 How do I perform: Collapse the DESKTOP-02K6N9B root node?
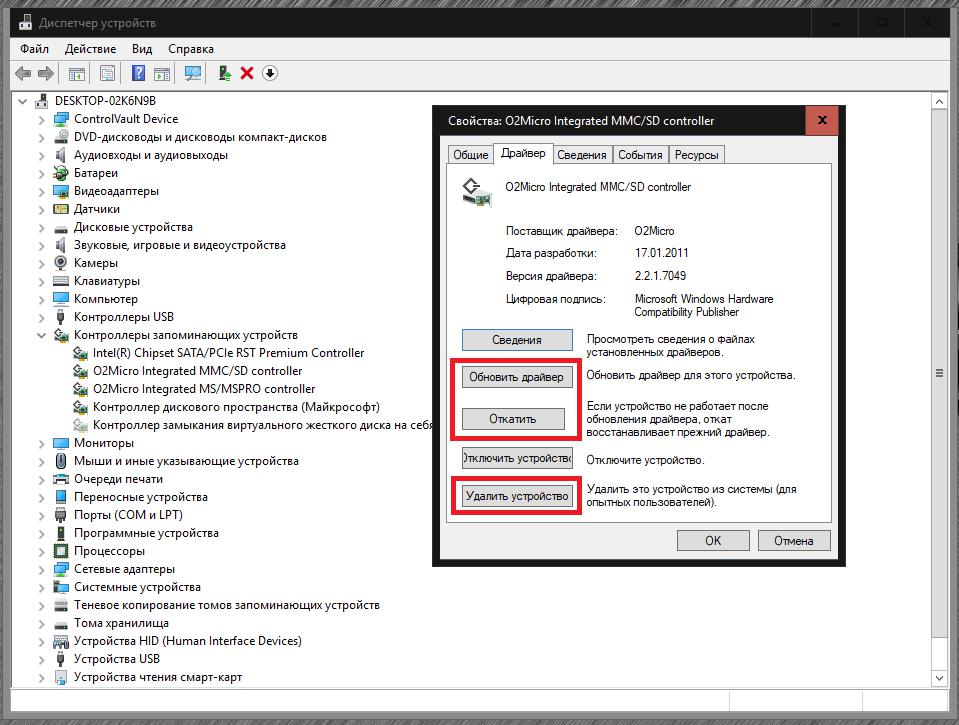click(x=23, y=101)
